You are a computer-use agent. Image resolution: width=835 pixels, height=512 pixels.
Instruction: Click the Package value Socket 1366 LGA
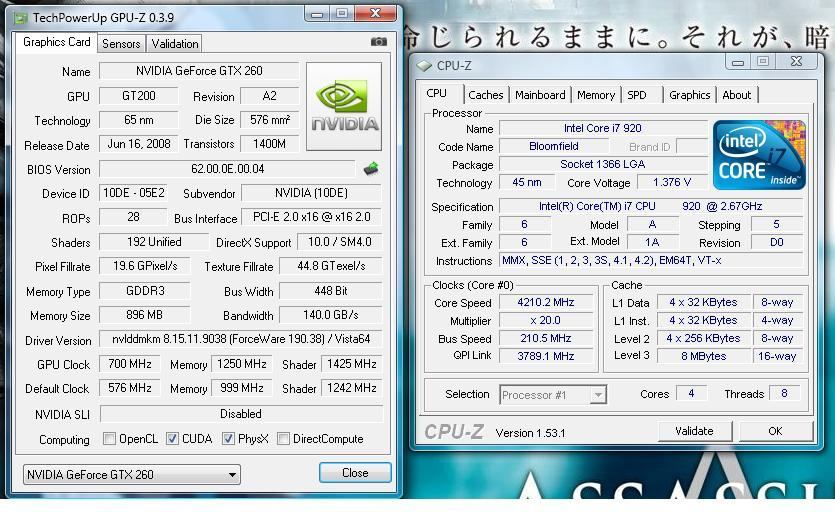[602, 165]
